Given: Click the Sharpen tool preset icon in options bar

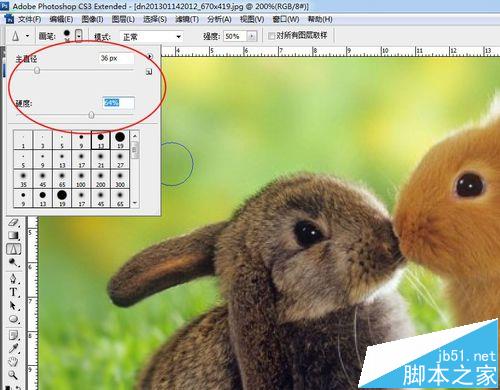Looking at the screenshot, I should tap(15, 36).
